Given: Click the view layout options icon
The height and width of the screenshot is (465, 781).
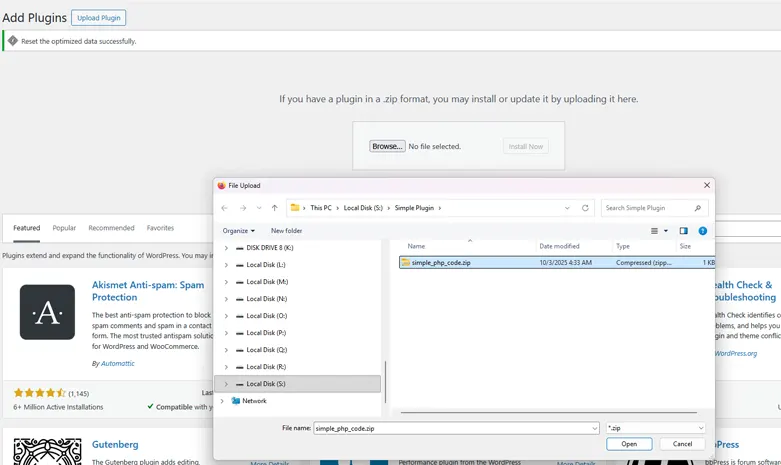Looking at the screenshot, I should point(655,231).
